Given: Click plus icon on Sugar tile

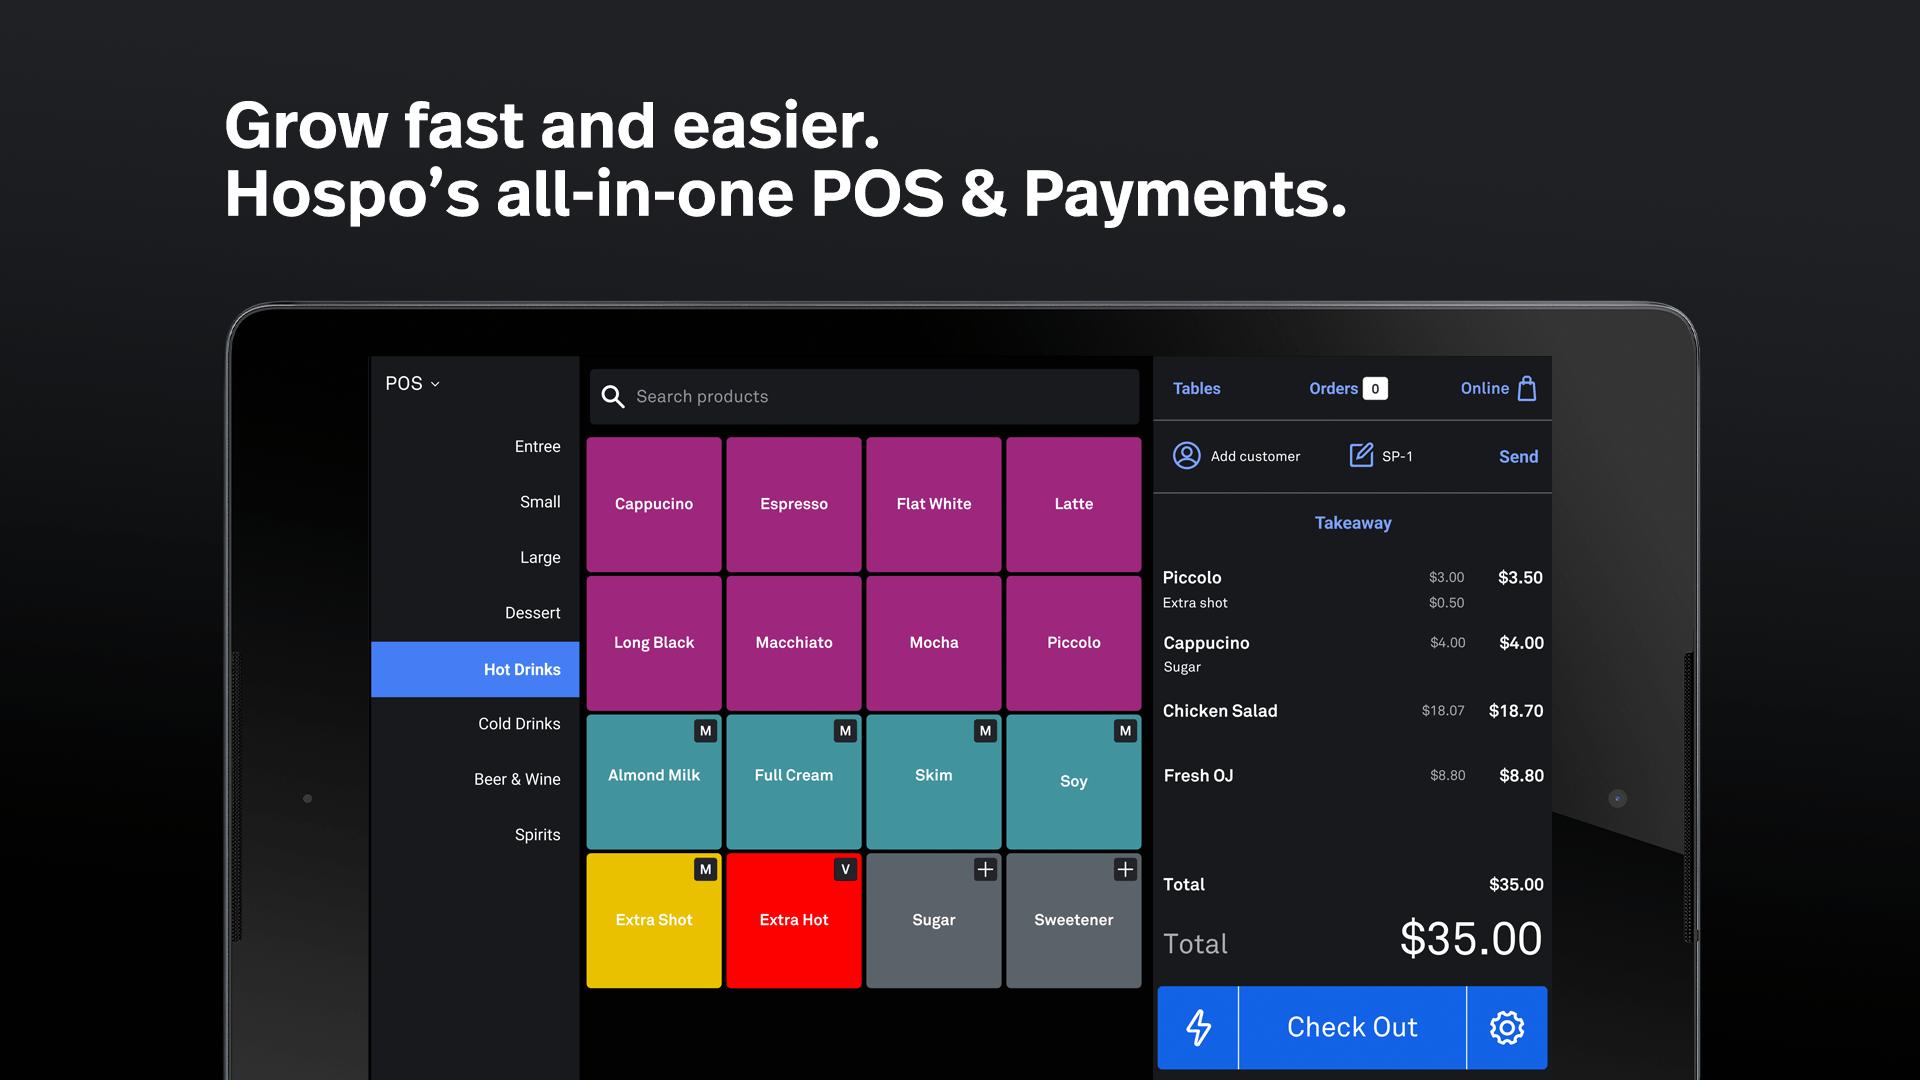Looking at the screenshot, I should (986, 870).
